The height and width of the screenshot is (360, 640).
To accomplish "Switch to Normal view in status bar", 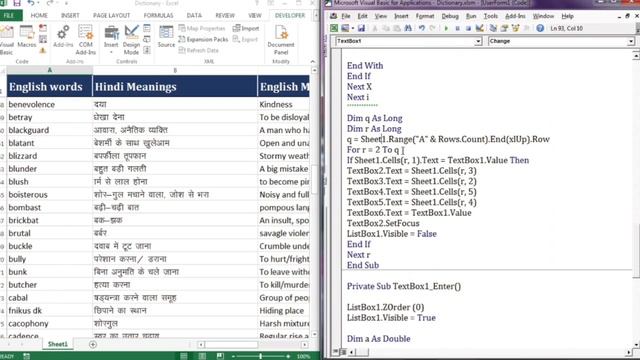I will (x=184, y=356).
